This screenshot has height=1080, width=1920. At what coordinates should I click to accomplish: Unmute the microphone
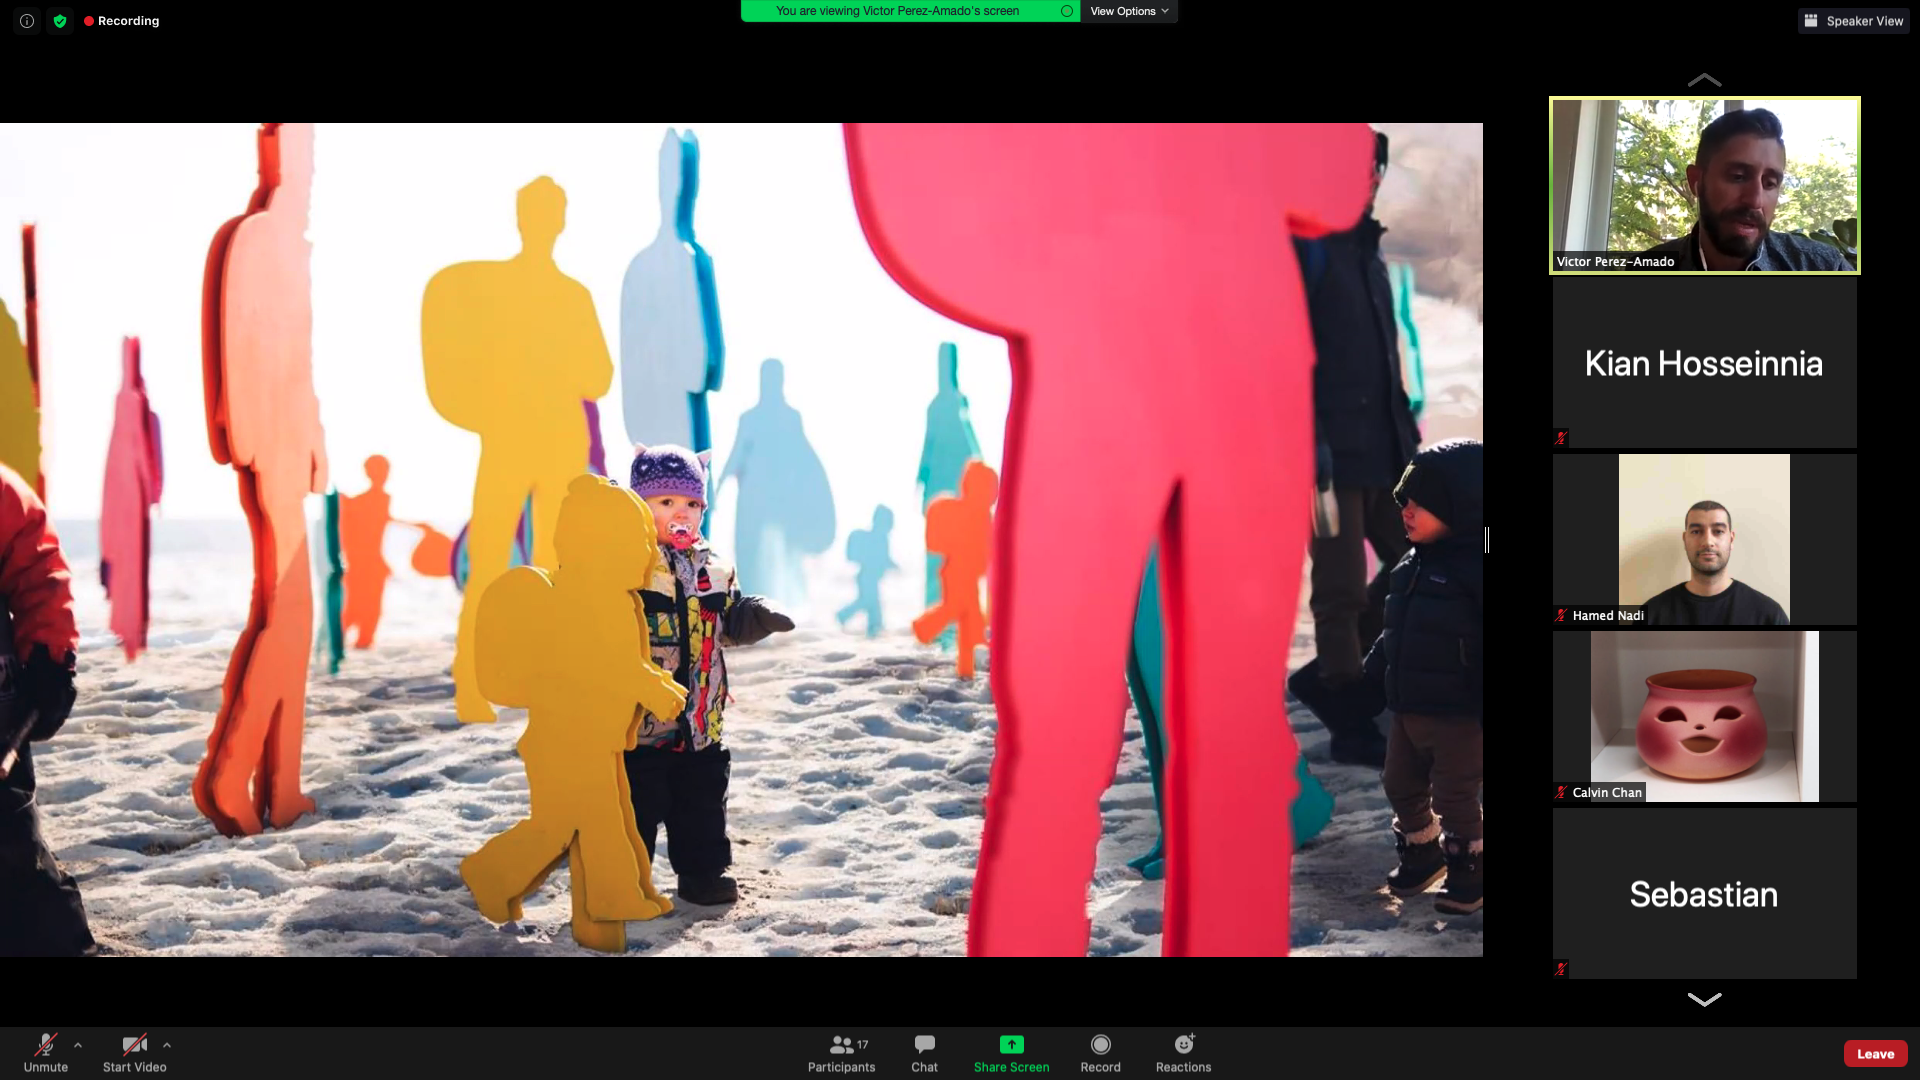pos(46,1053)
